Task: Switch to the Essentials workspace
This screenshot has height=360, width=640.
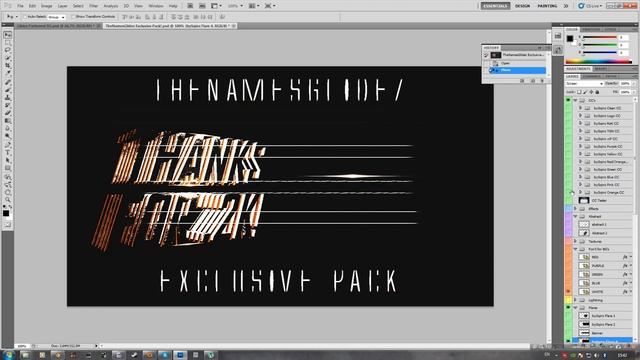Action: click(x=495, y=6)
